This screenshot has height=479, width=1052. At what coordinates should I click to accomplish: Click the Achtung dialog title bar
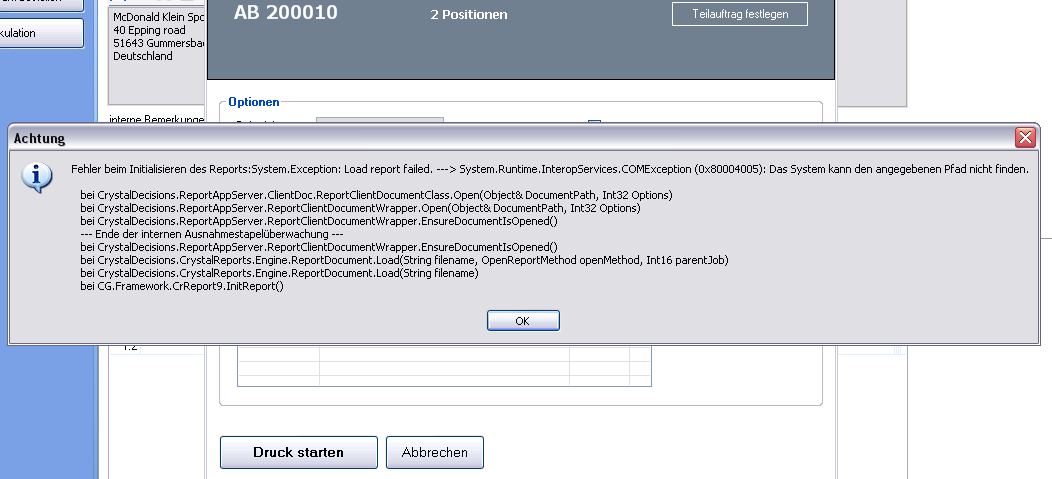[x=500, y=138]
